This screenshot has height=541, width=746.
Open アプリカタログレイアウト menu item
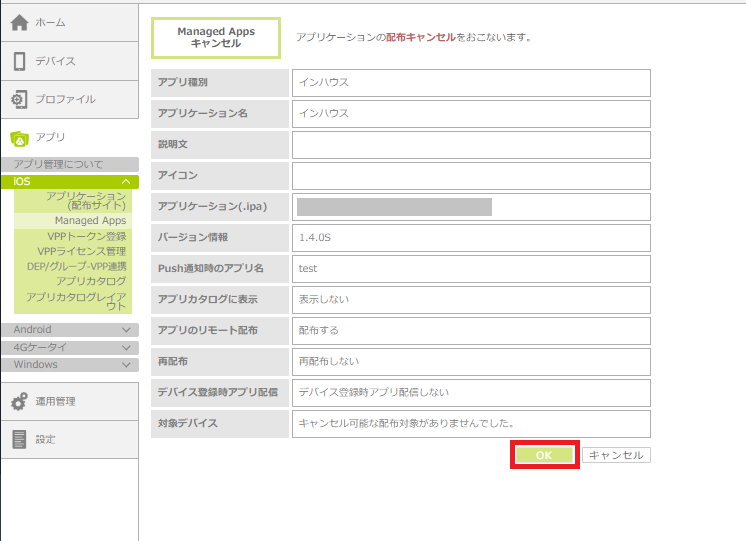coord(77,301)
